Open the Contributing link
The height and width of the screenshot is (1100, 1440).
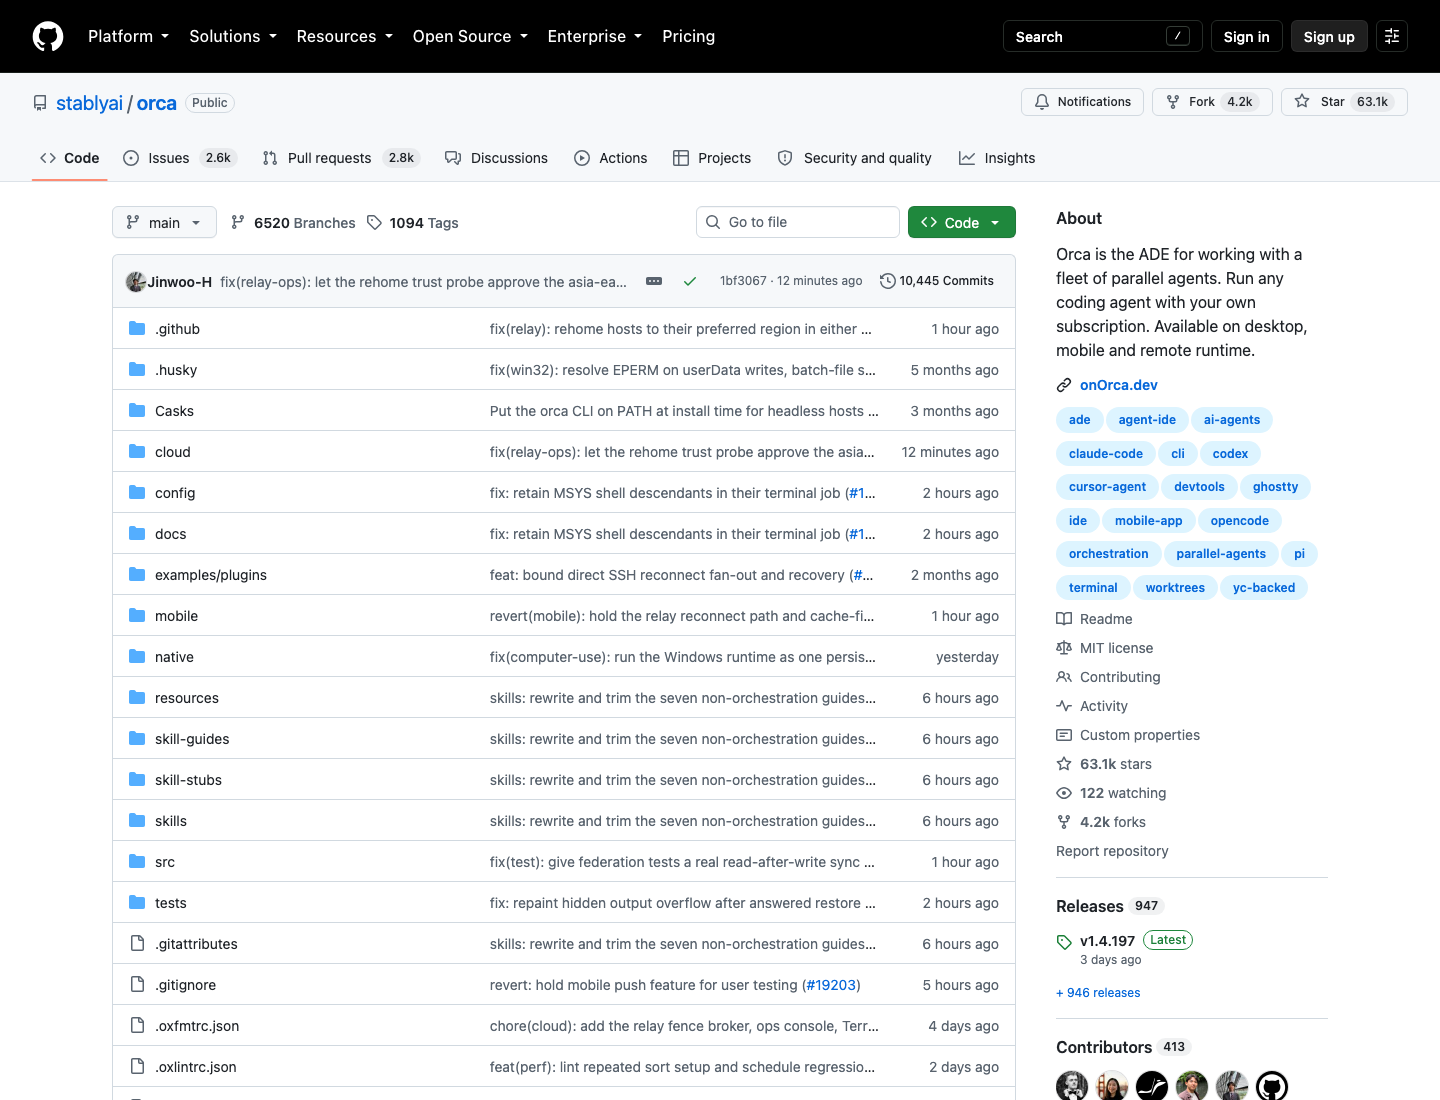(1109, 677)
